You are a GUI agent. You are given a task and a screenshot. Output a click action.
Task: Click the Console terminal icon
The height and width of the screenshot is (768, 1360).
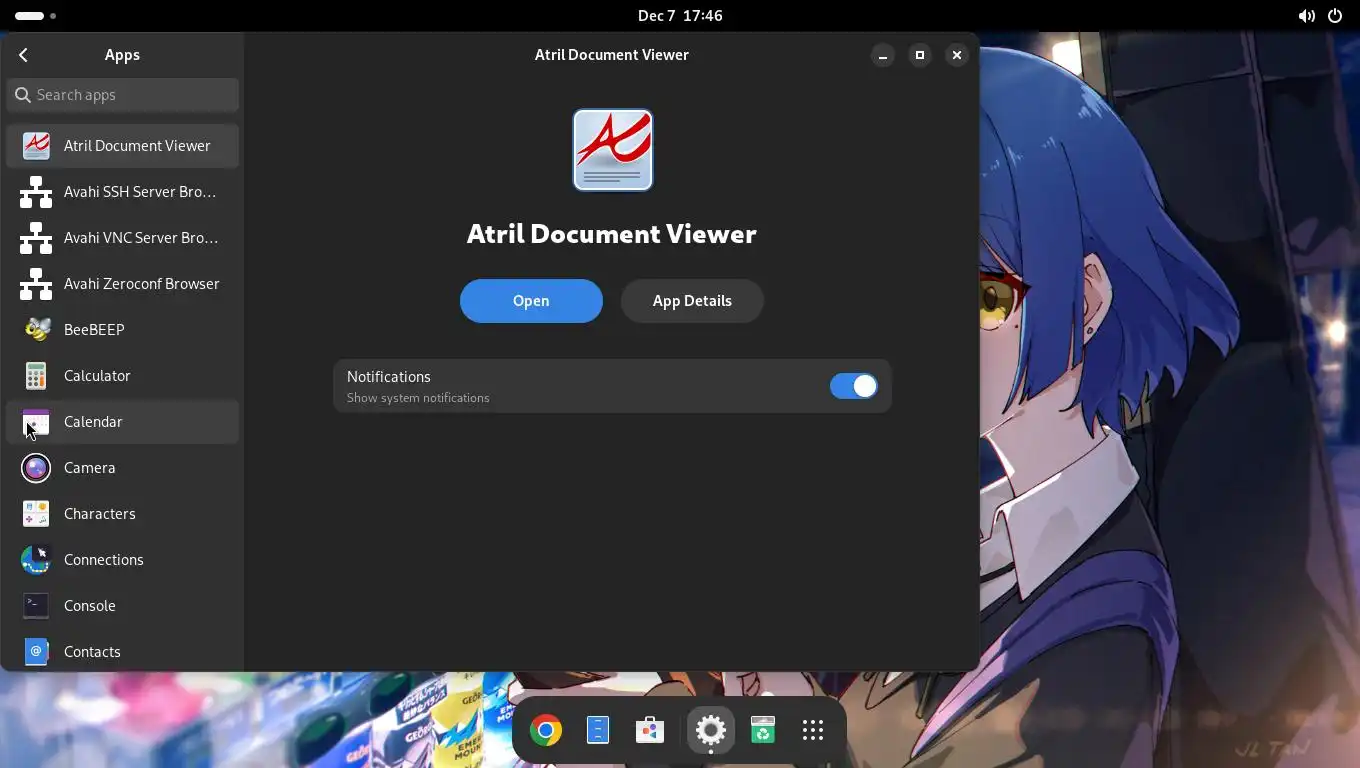point(36,606)
